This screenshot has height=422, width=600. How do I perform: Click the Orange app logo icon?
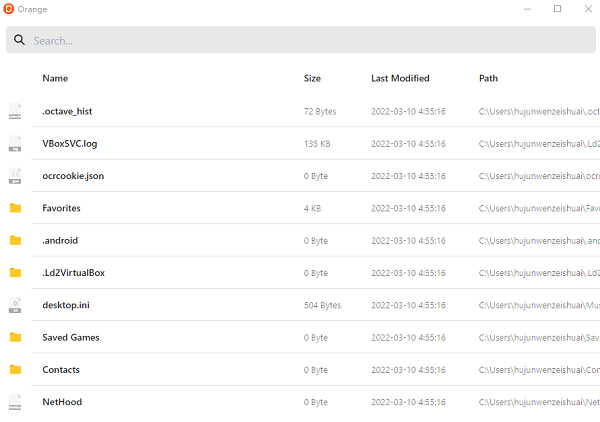coord(9,9)
